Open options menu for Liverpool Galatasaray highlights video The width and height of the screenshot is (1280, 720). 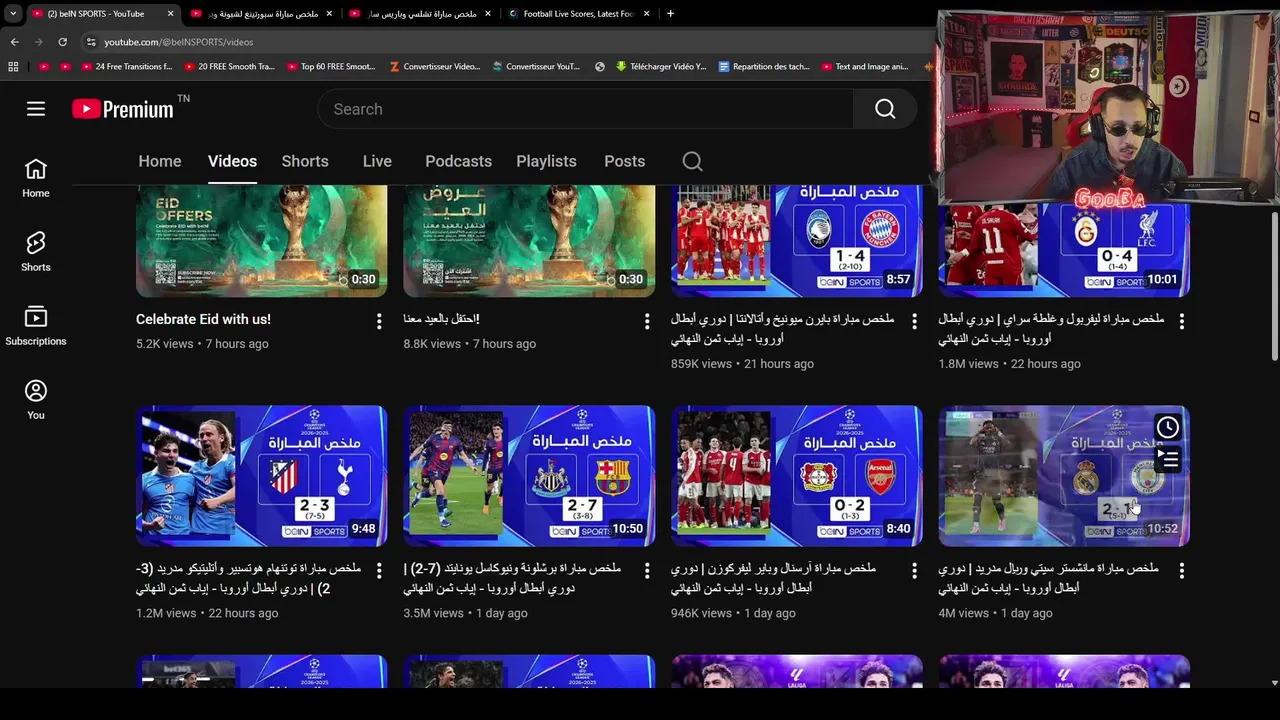click(x=1182, y=321)
